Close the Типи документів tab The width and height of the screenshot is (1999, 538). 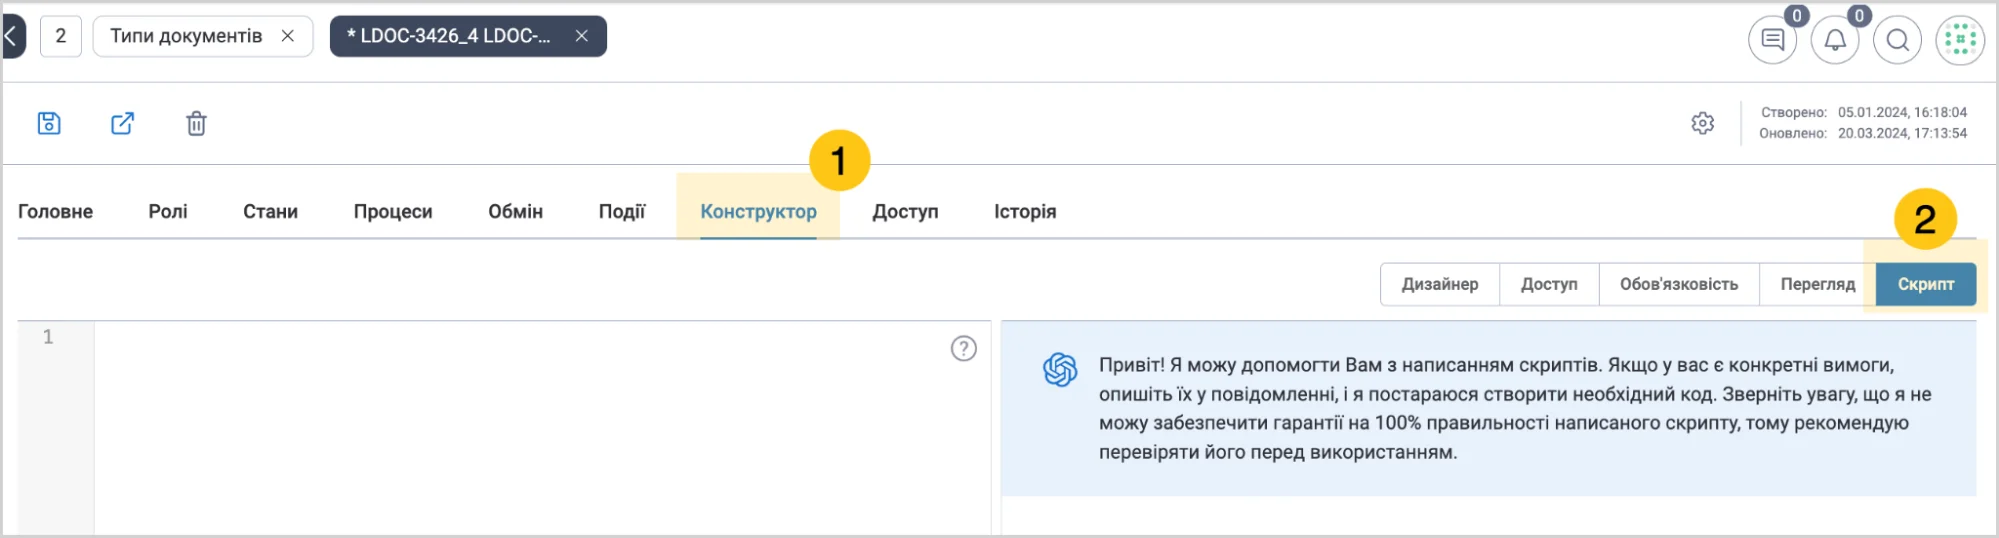click(288, 36)
